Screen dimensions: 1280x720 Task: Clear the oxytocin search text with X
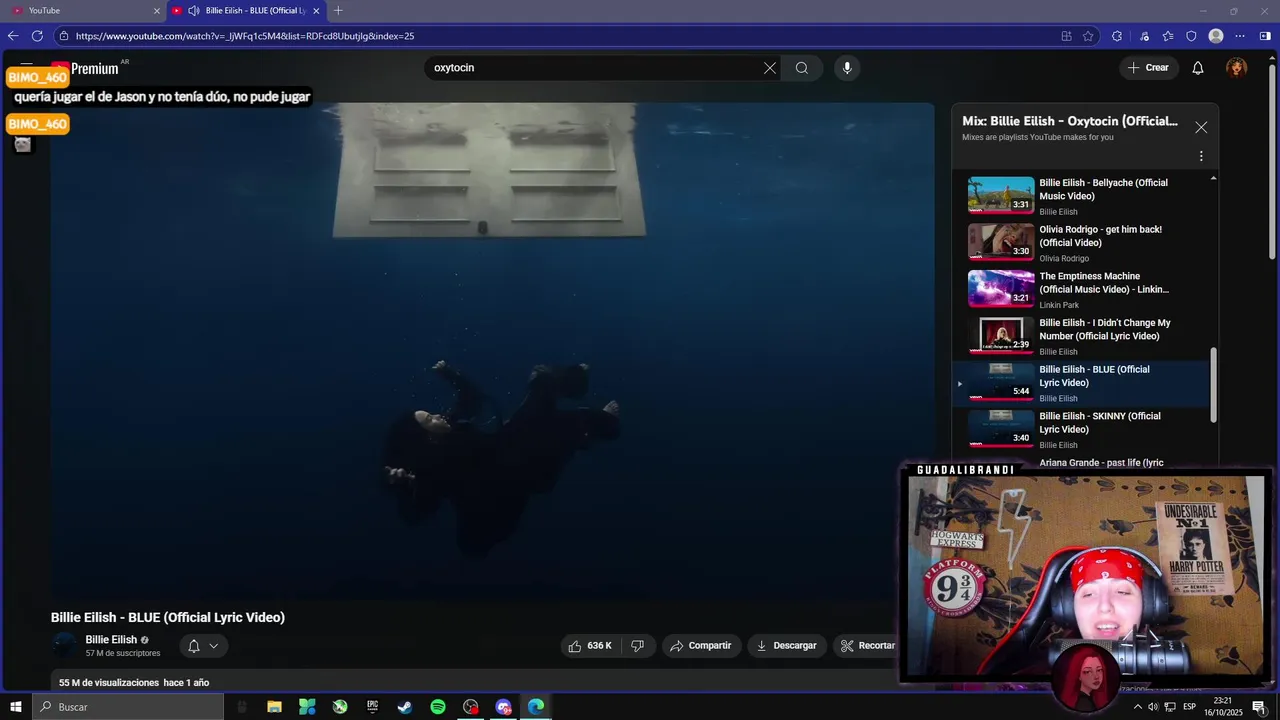(x=769, y=68)
